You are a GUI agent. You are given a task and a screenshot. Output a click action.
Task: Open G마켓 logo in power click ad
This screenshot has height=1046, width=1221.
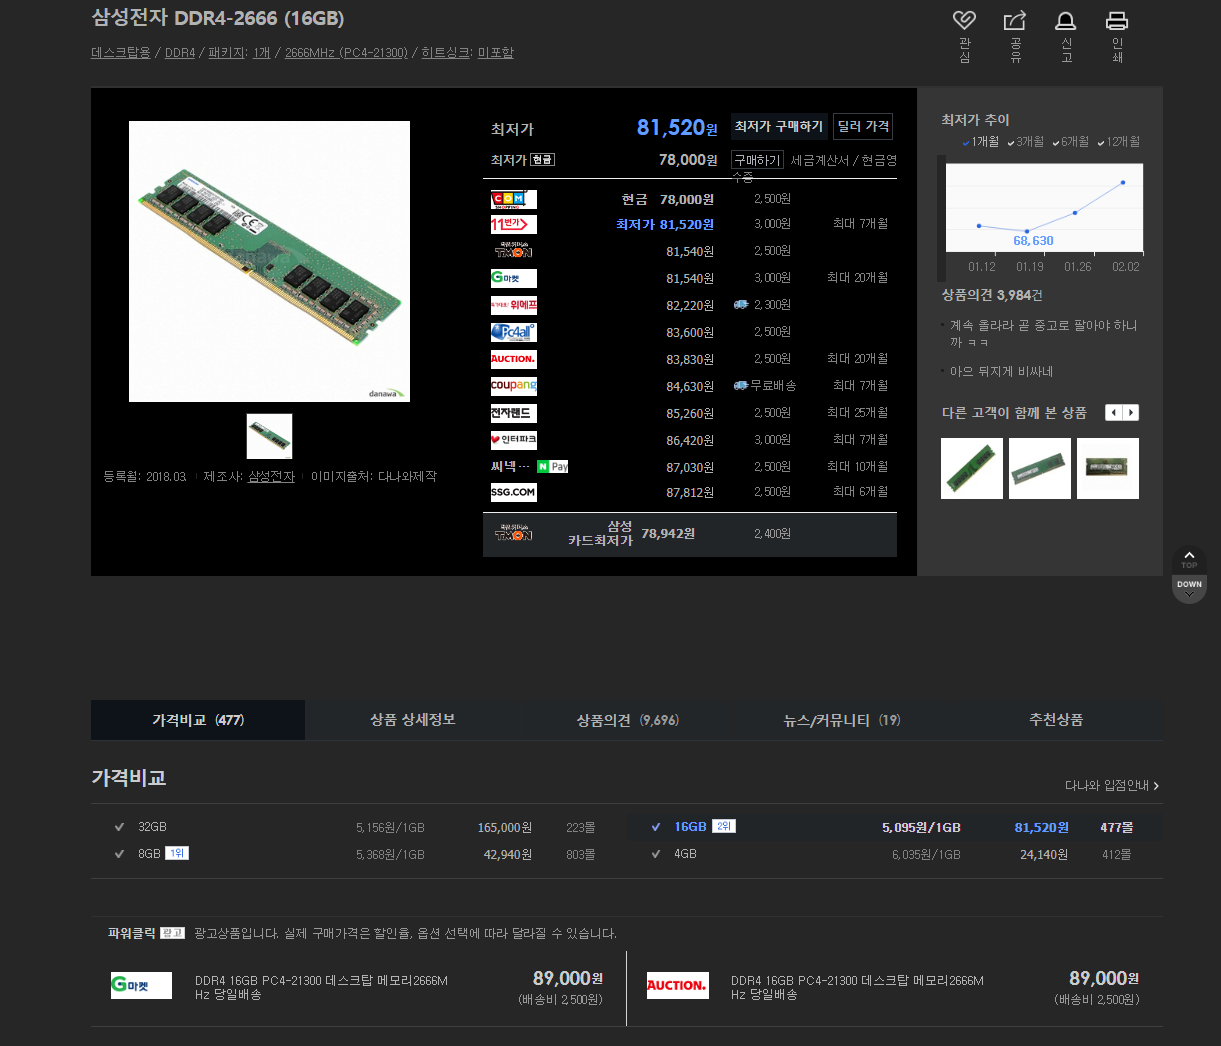point(141,985)
